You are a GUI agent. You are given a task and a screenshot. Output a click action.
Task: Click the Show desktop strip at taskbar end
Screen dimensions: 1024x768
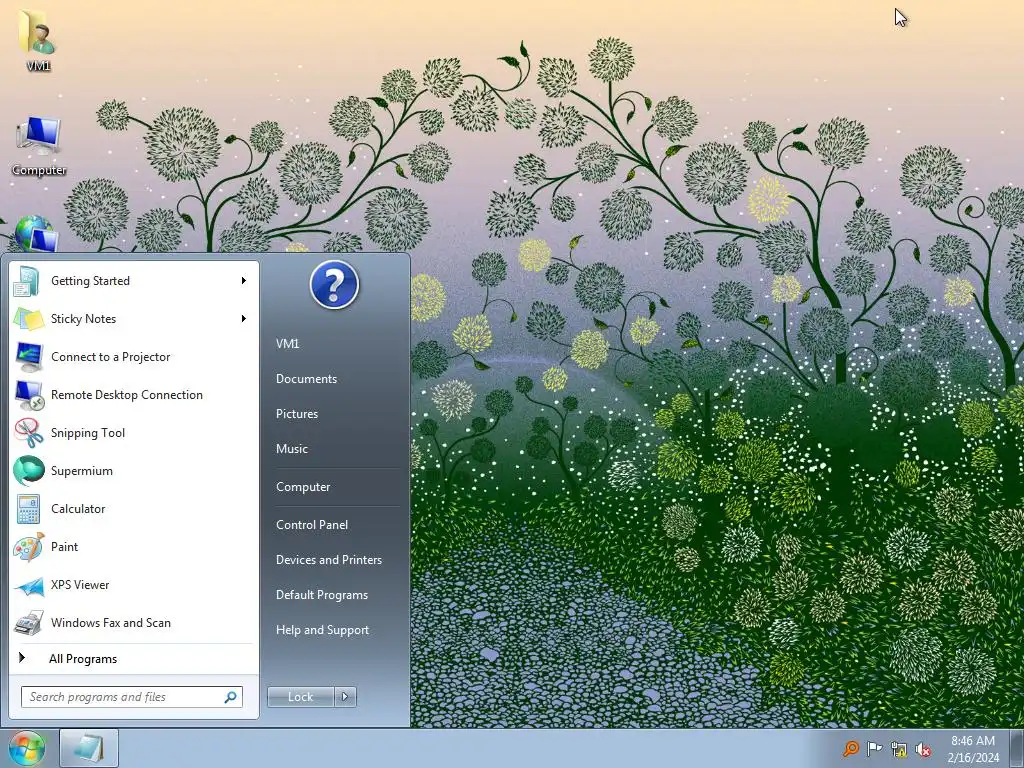[x=1017, y=748]
